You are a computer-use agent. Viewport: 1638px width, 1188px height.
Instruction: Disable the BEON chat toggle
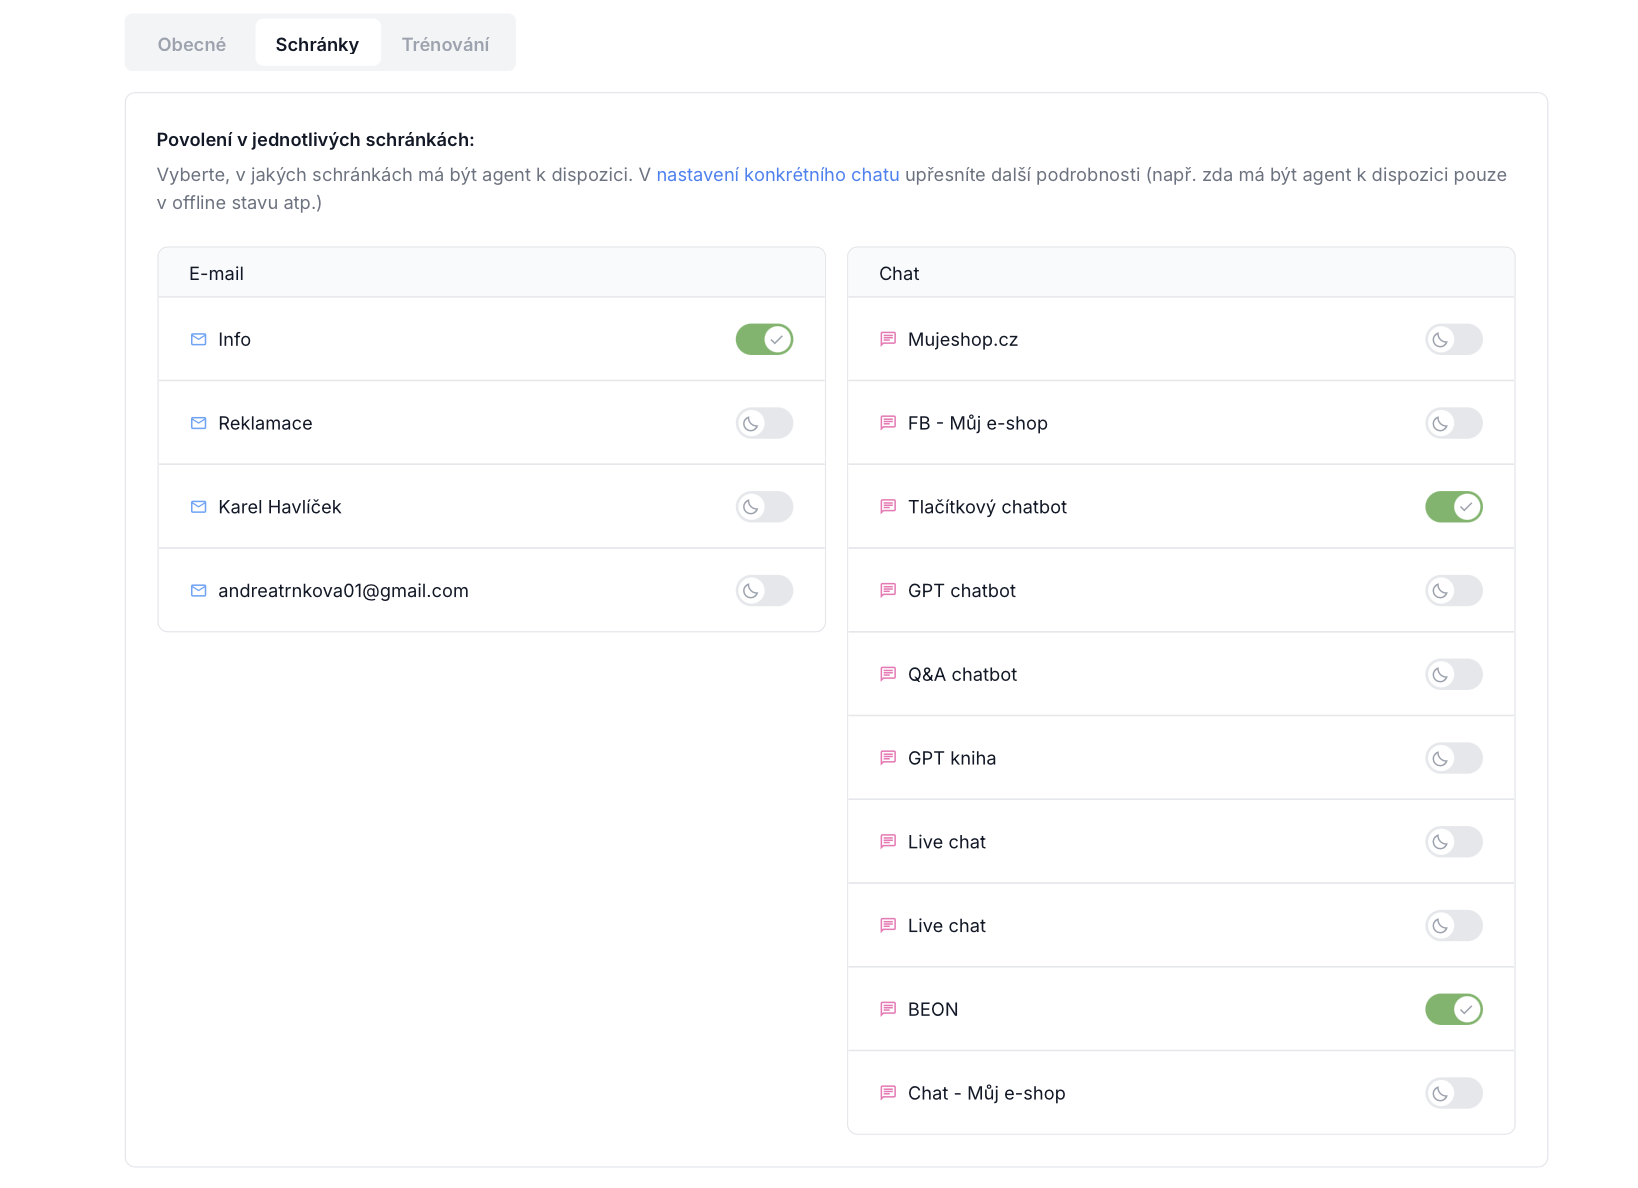click(1454, 1009)
